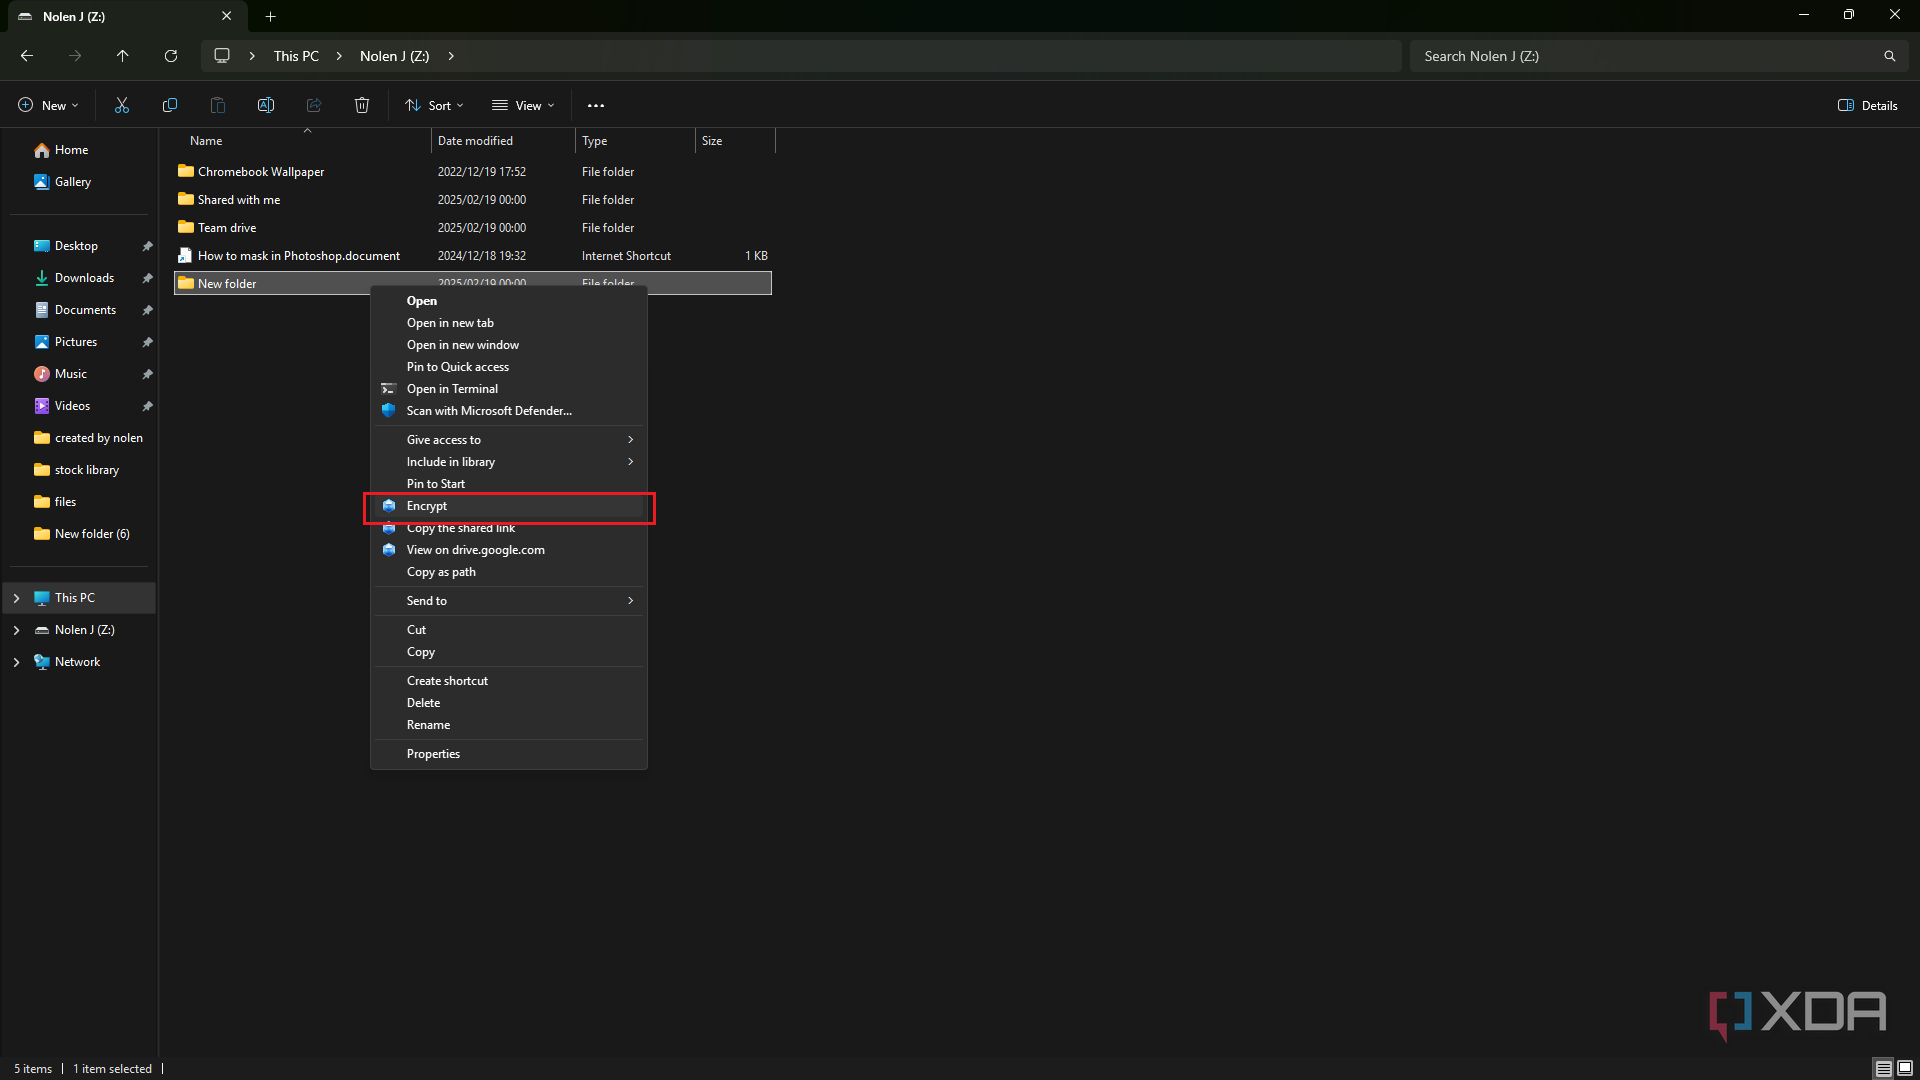The image size is (1920, 1080).
Task: Toggle the Details pane
Action: point(1867,105)
